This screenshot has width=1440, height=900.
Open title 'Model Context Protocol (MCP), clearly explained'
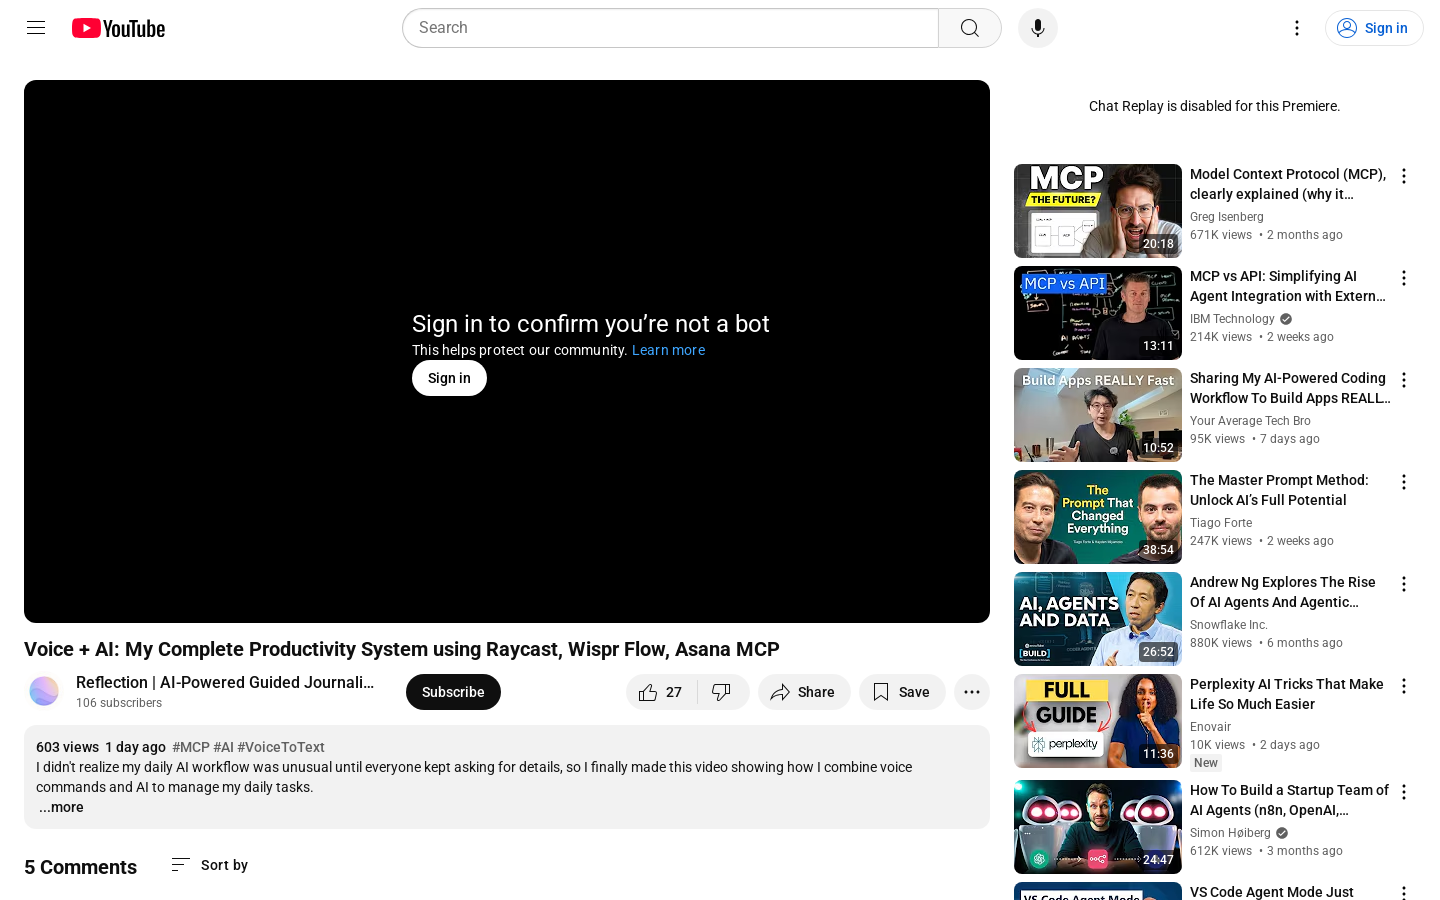tap(1288, 184)
